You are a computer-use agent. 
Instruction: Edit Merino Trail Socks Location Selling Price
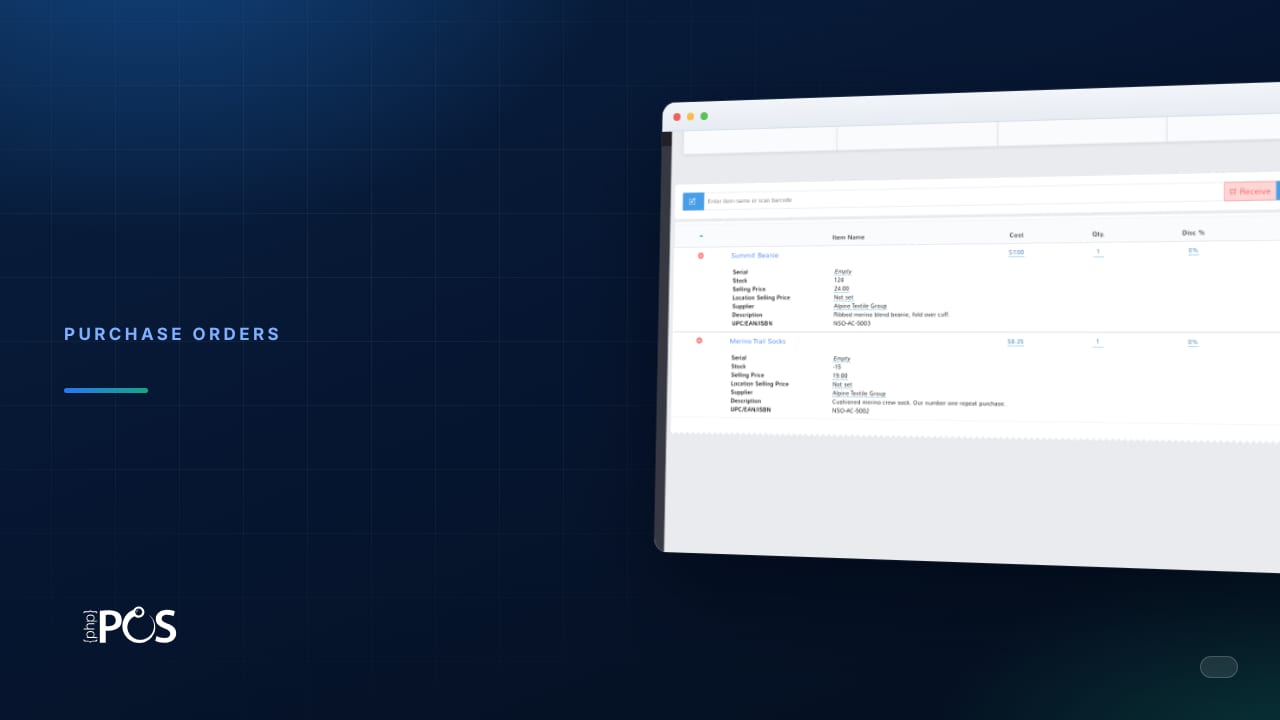pyautogui.click(x=842, y=384)
